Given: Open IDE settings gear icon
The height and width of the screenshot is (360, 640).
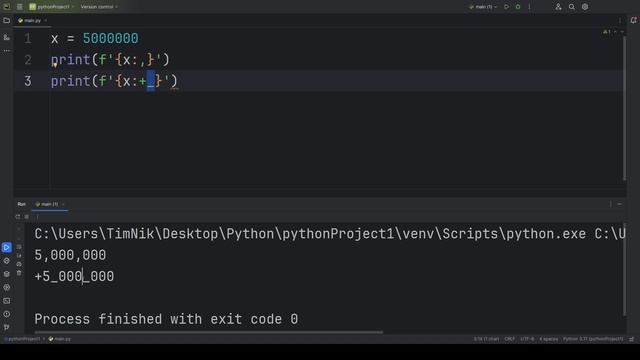Looking at the screenshot, I should point(585,7).
